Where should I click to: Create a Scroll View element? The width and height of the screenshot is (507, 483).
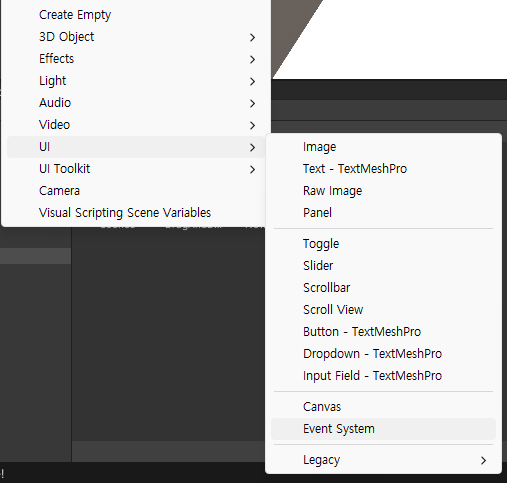pyautogui.click(x=383, y=310)
